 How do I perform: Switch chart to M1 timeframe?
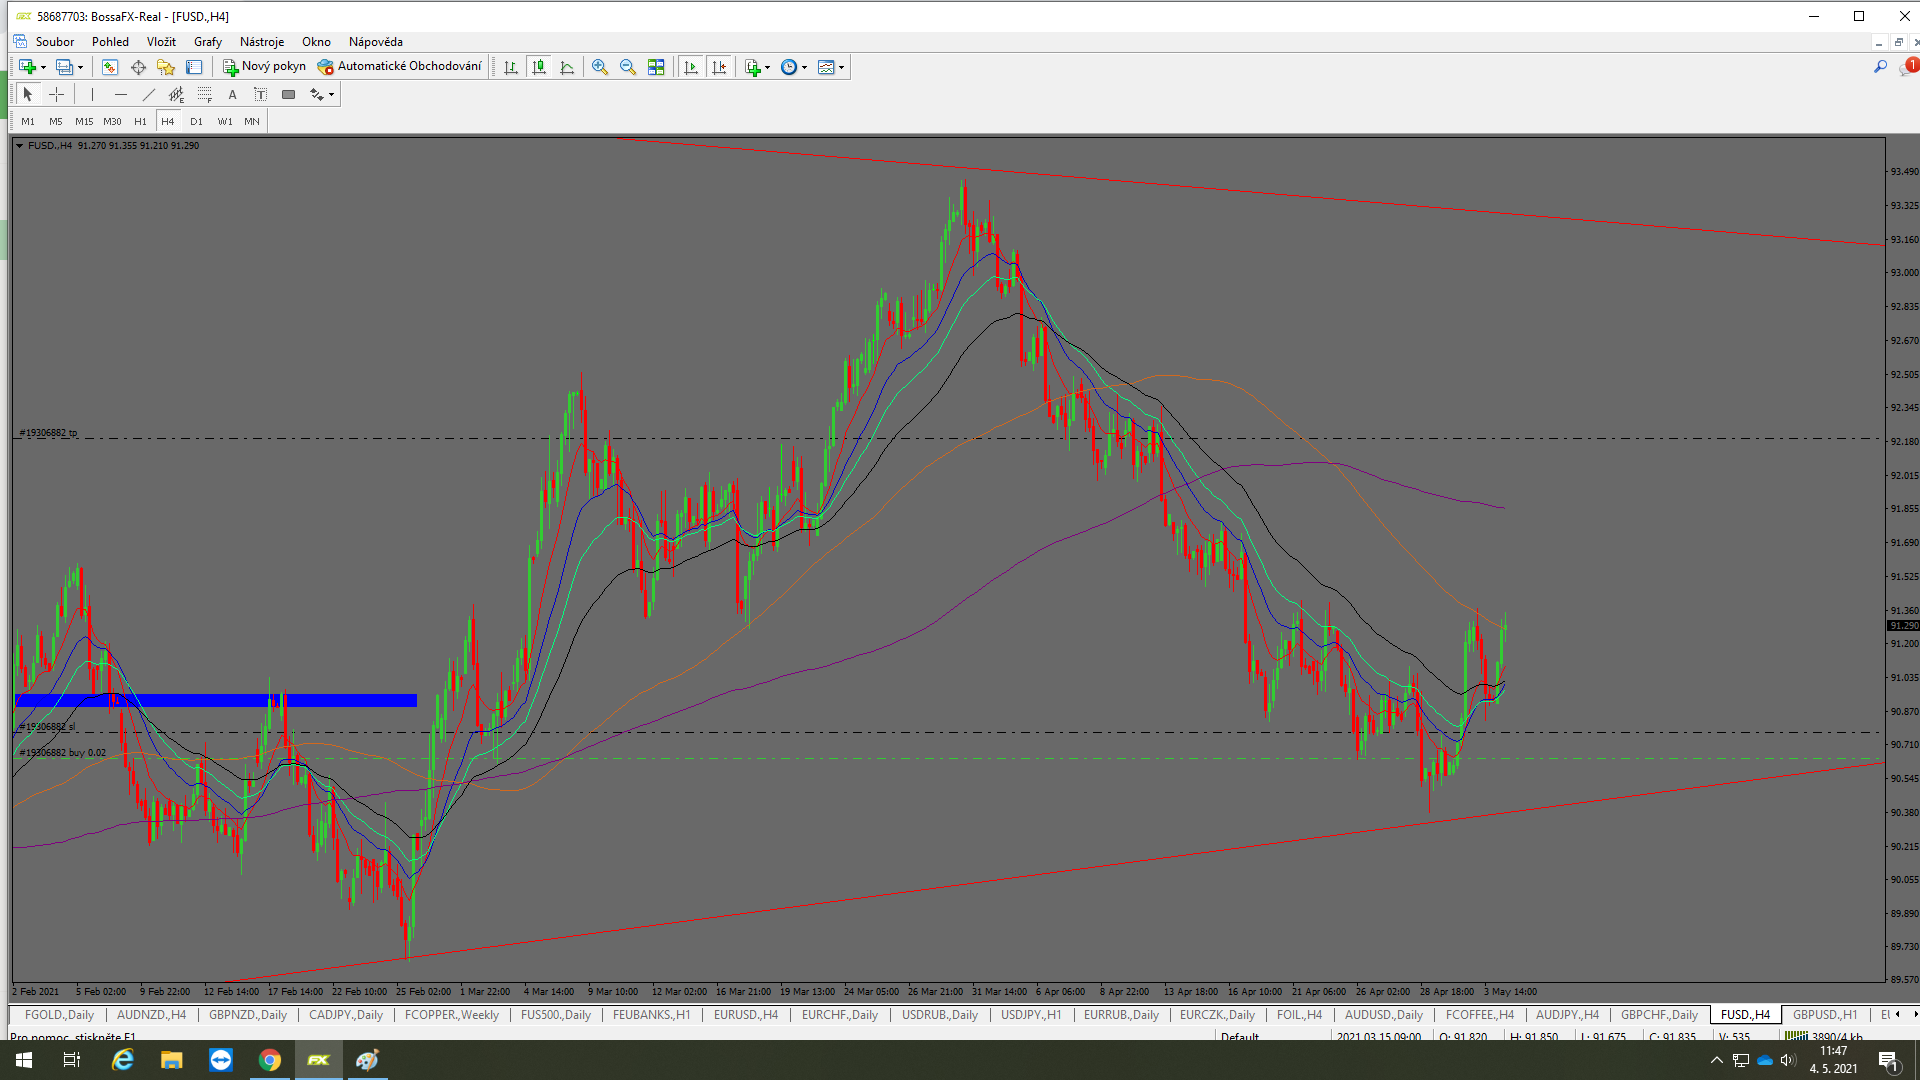point(28,121)
